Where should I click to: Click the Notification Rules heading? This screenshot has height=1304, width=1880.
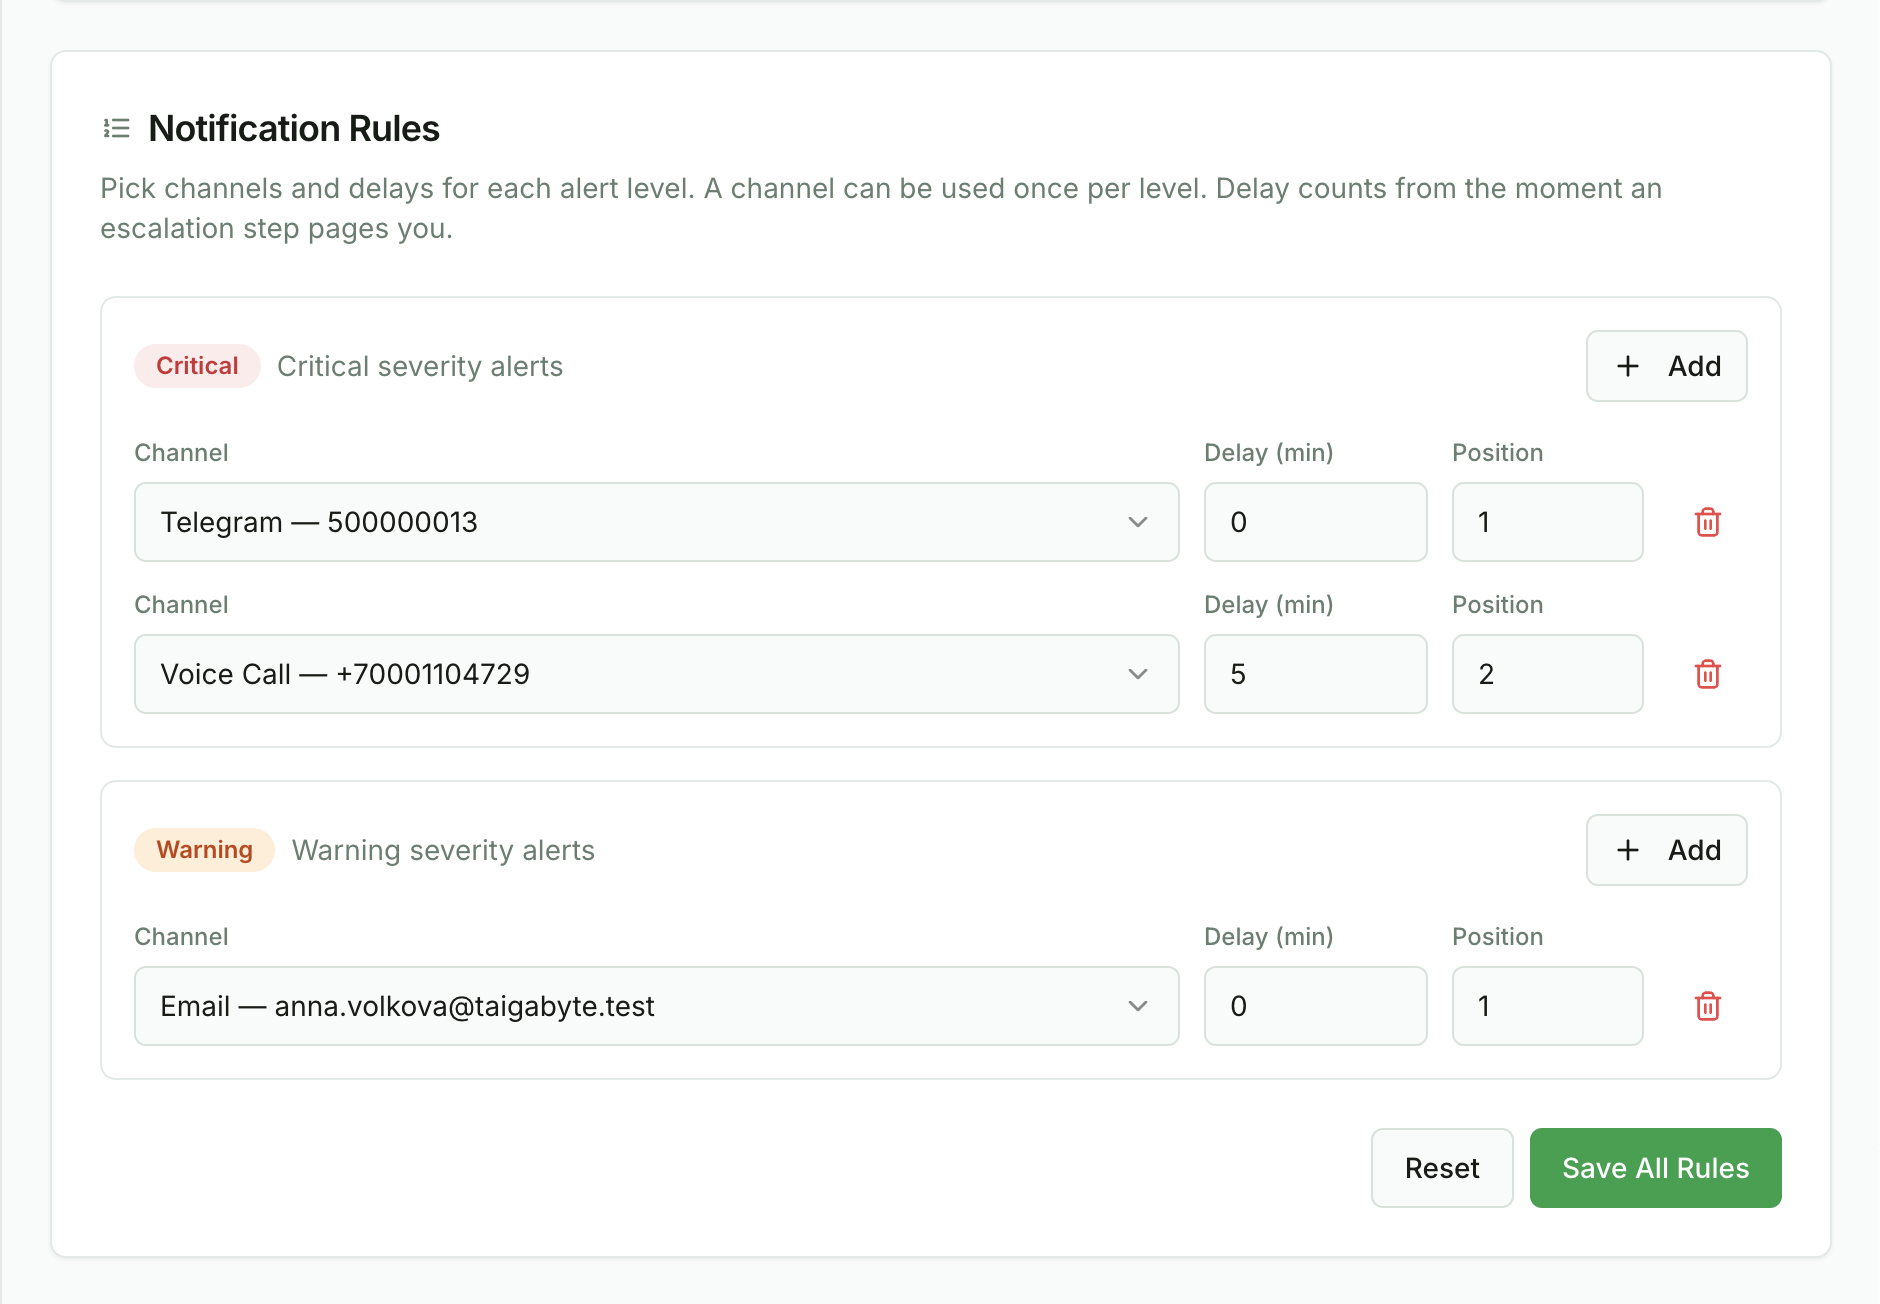tap(294, 128)
